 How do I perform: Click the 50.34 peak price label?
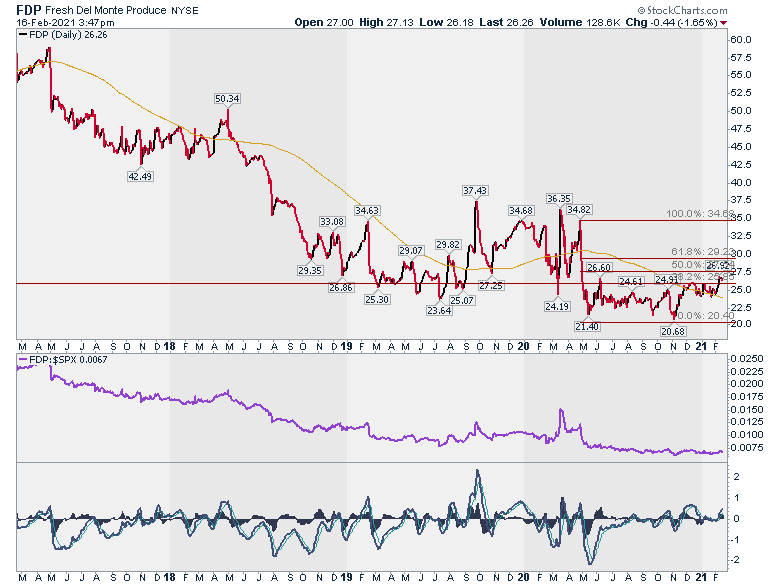point(227,98)
